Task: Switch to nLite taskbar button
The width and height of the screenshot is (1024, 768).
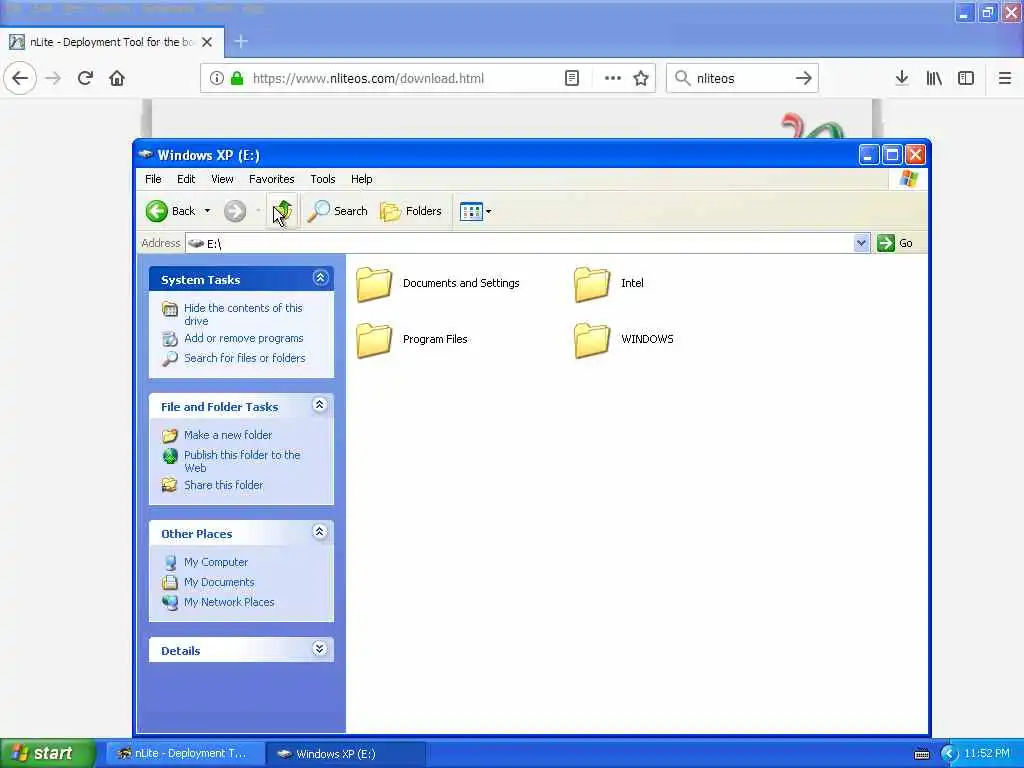Action: 184,753
